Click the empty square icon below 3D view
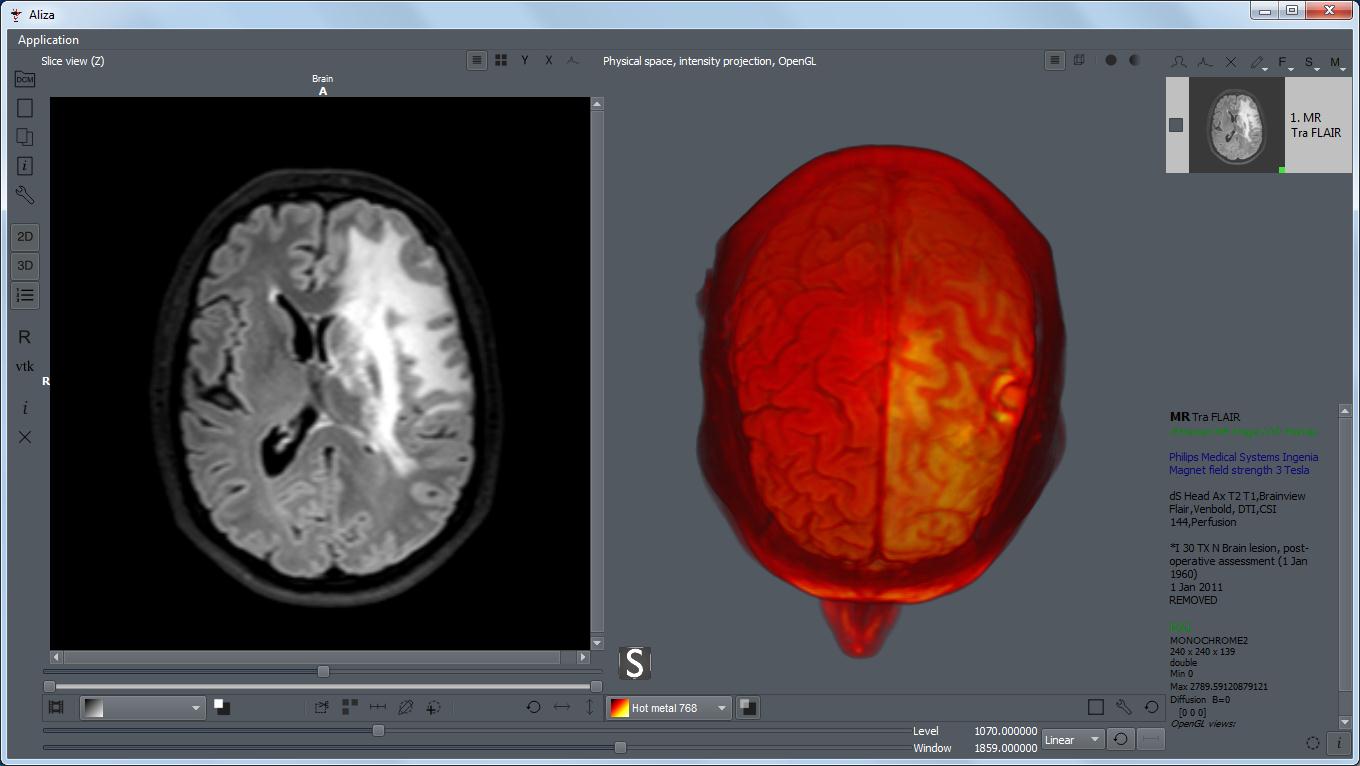The height and width of the screenshot is (766, 1360). coord(1096,707)
